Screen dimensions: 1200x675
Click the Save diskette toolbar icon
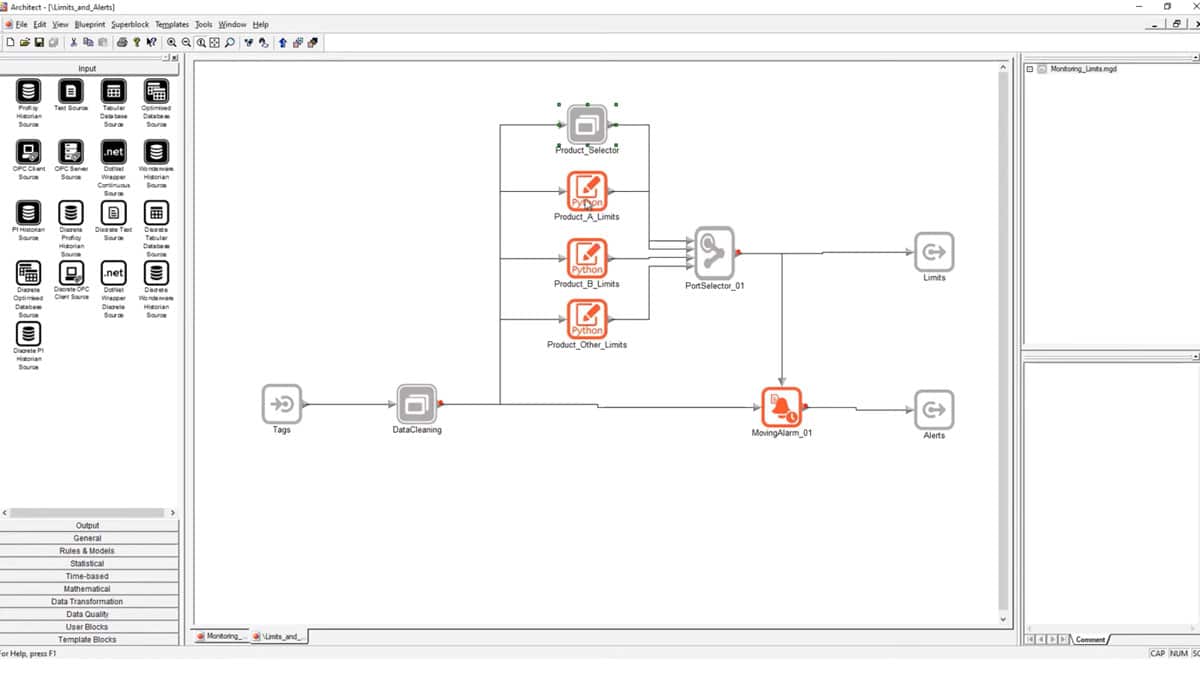(39, 43)
